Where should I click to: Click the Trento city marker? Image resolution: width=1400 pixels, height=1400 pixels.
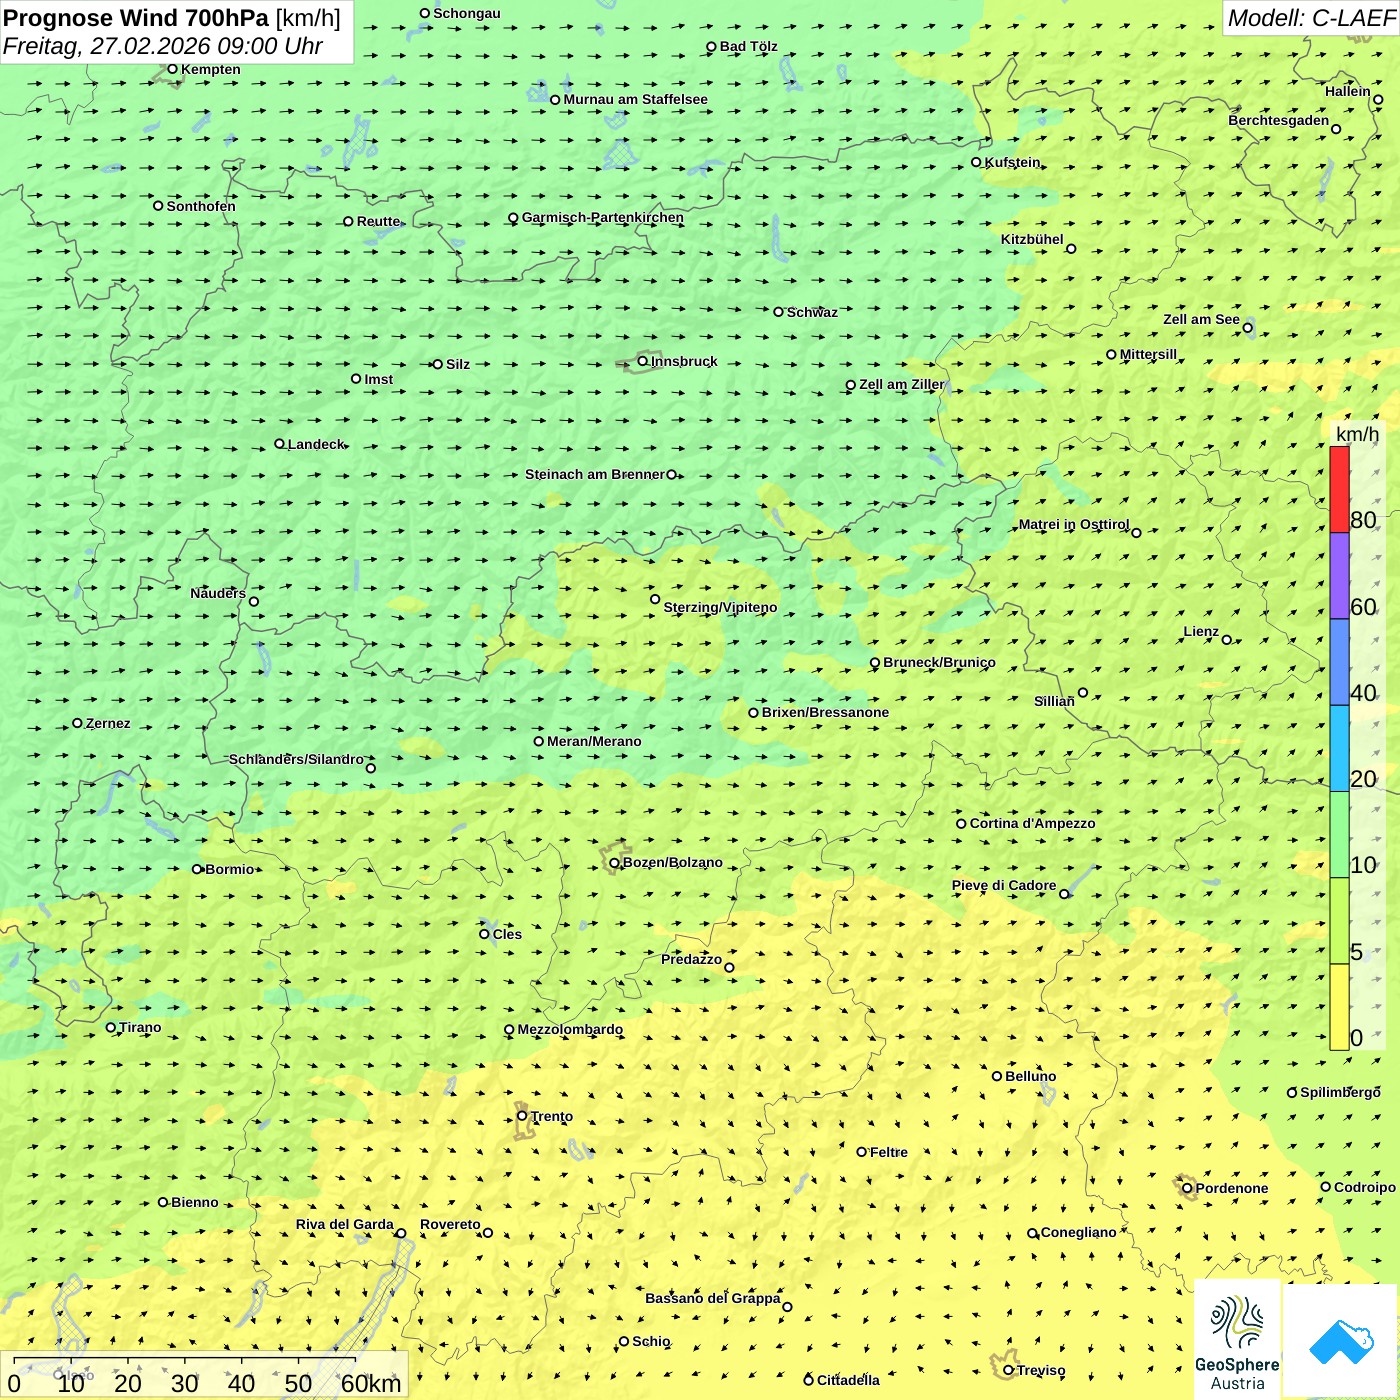coord(521,1116)
